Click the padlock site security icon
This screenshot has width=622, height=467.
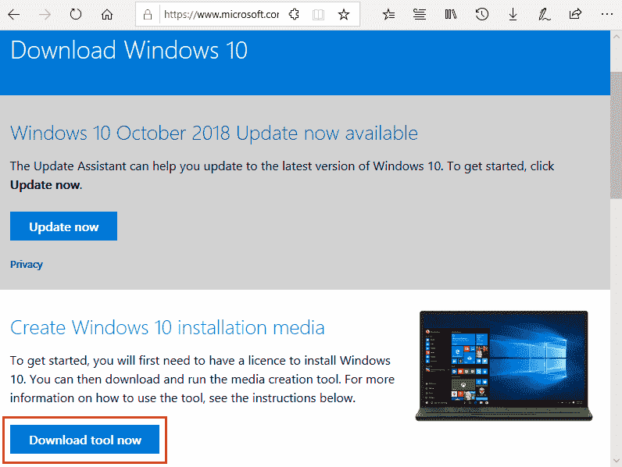tap(148, 15)
